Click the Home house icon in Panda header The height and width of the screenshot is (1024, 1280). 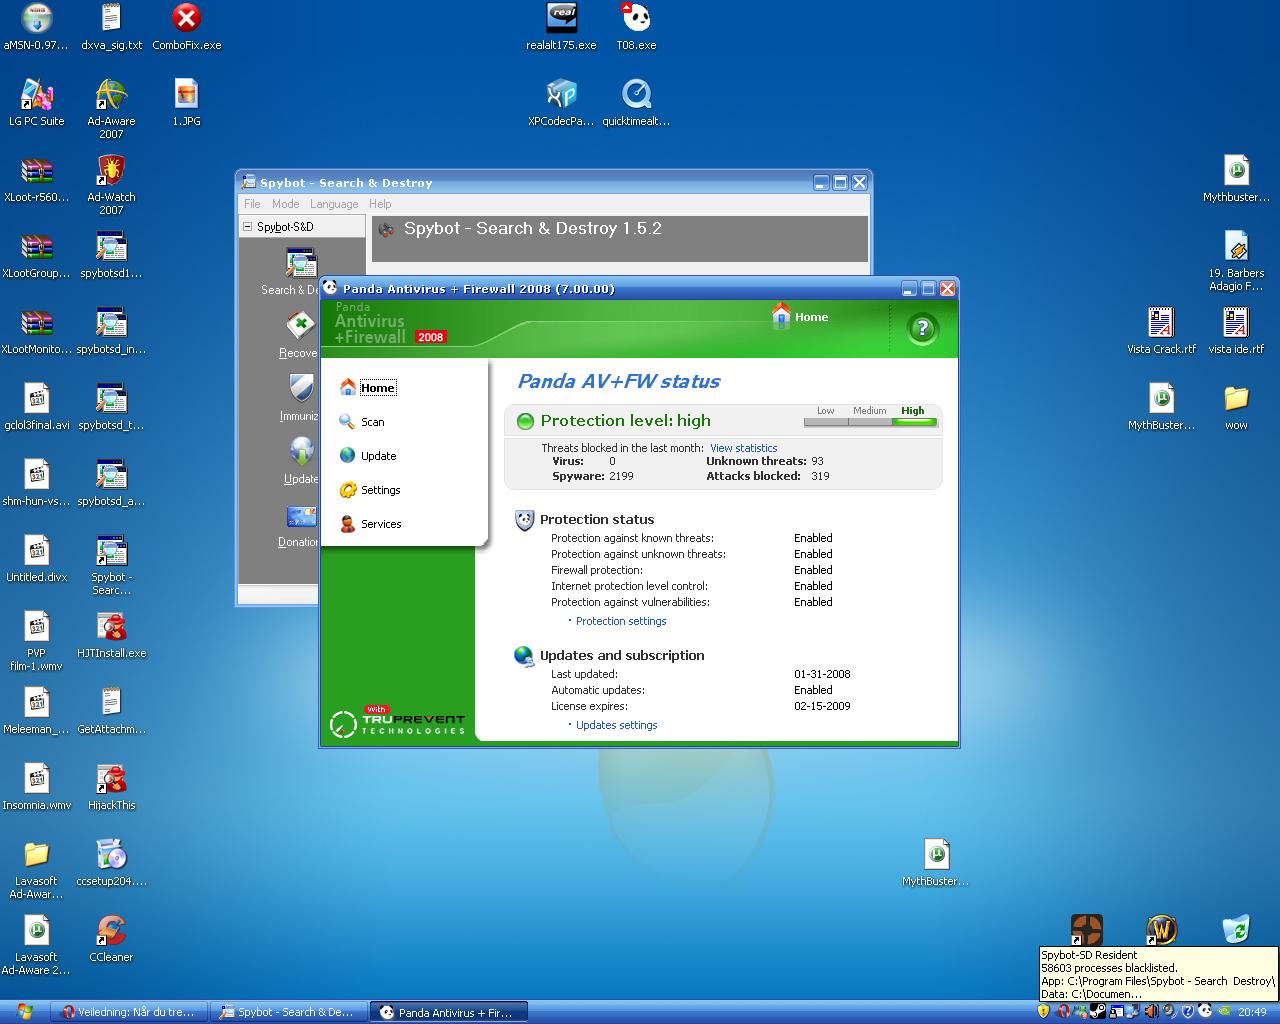[781, 315]
